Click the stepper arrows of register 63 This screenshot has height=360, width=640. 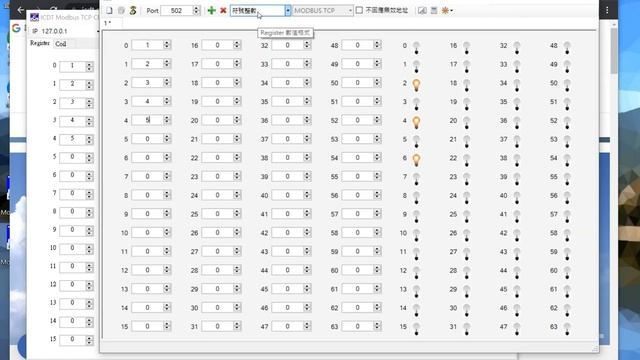(x=377, y=326)
